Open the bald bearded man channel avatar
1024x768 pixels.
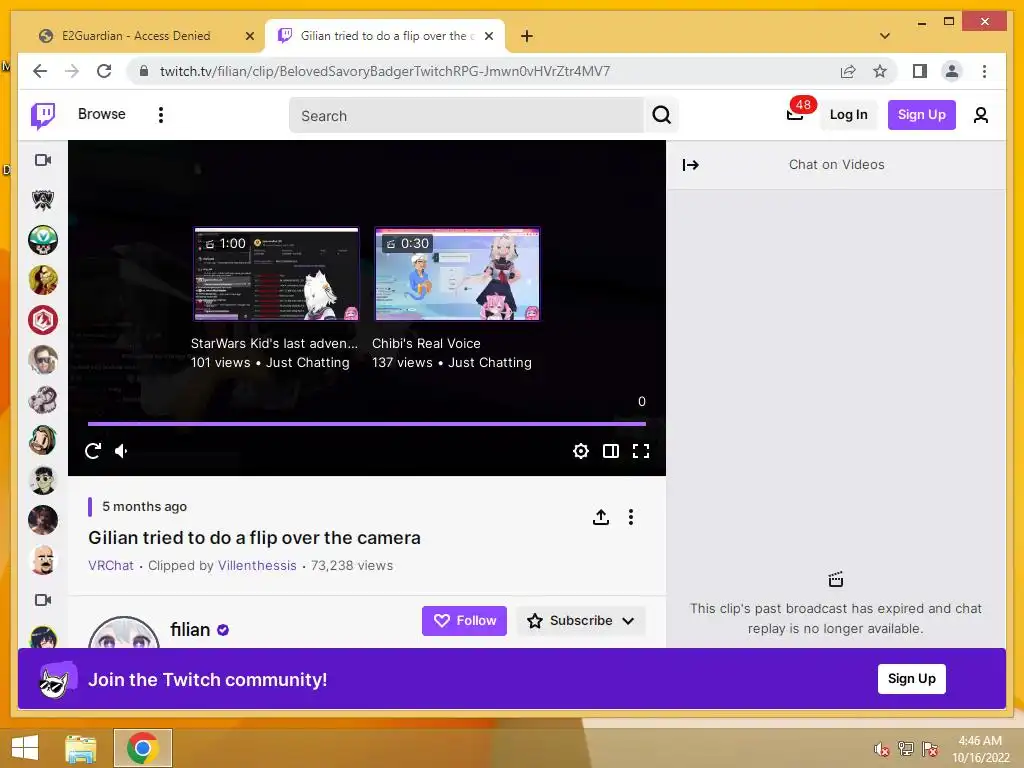(43, 560)
